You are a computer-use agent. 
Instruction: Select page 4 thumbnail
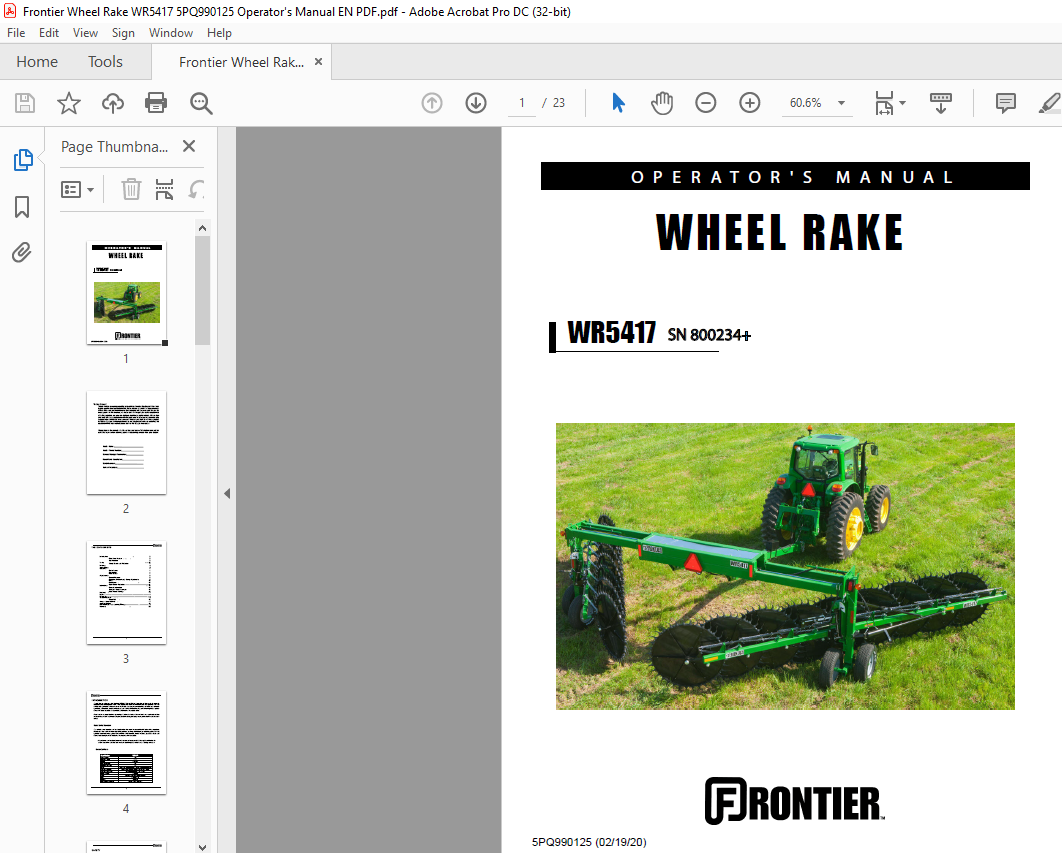point(127,743)
